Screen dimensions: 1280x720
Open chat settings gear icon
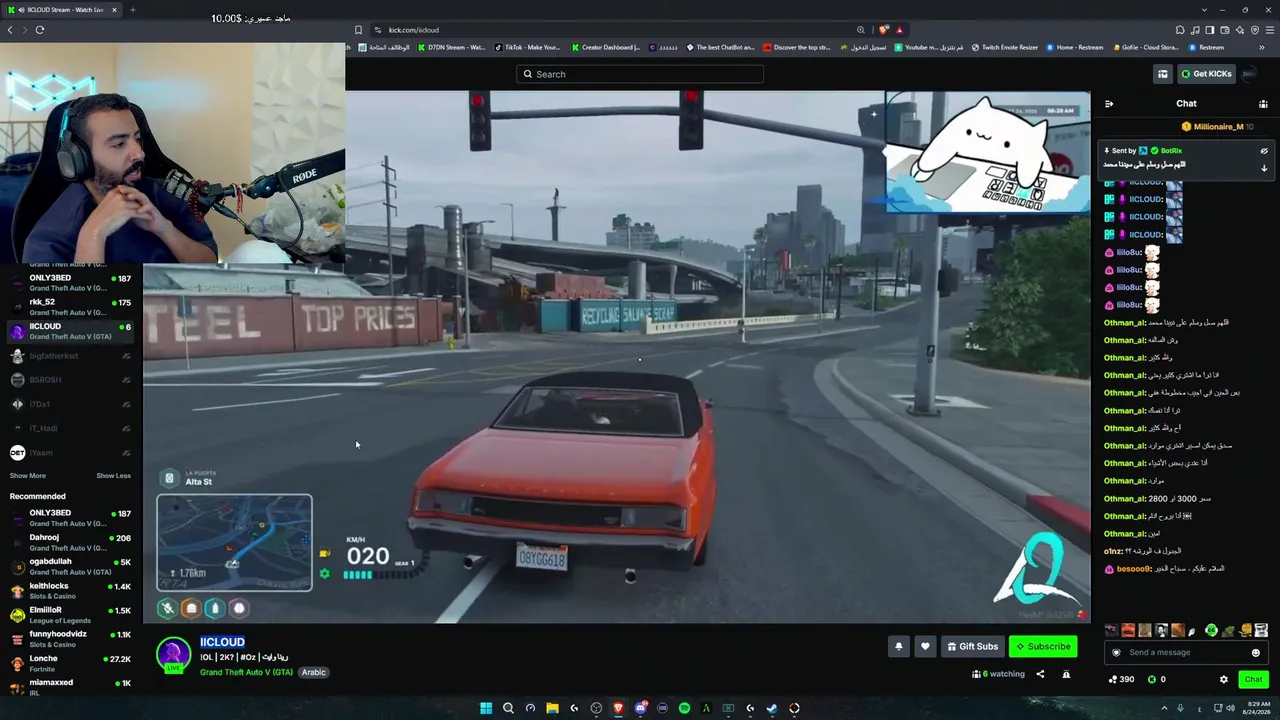coord(1223,679)
